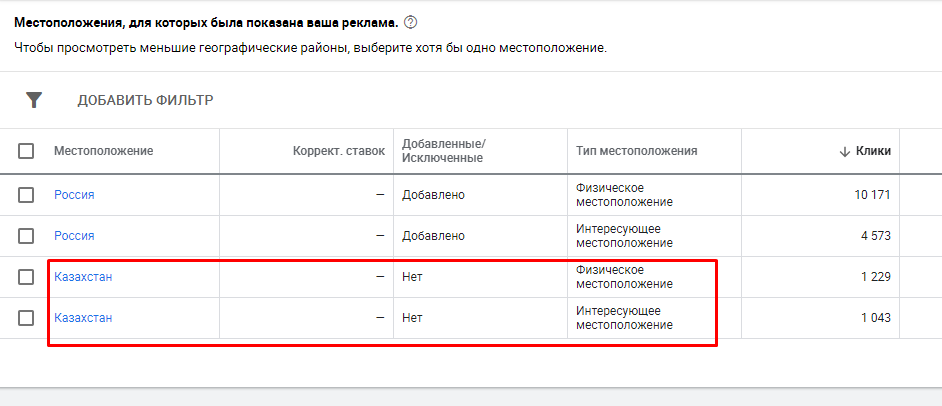Click the Коррект. ставок column header
Image resolution: width=942 pixels, height=406 pixels.
click(x=339, y=151)
